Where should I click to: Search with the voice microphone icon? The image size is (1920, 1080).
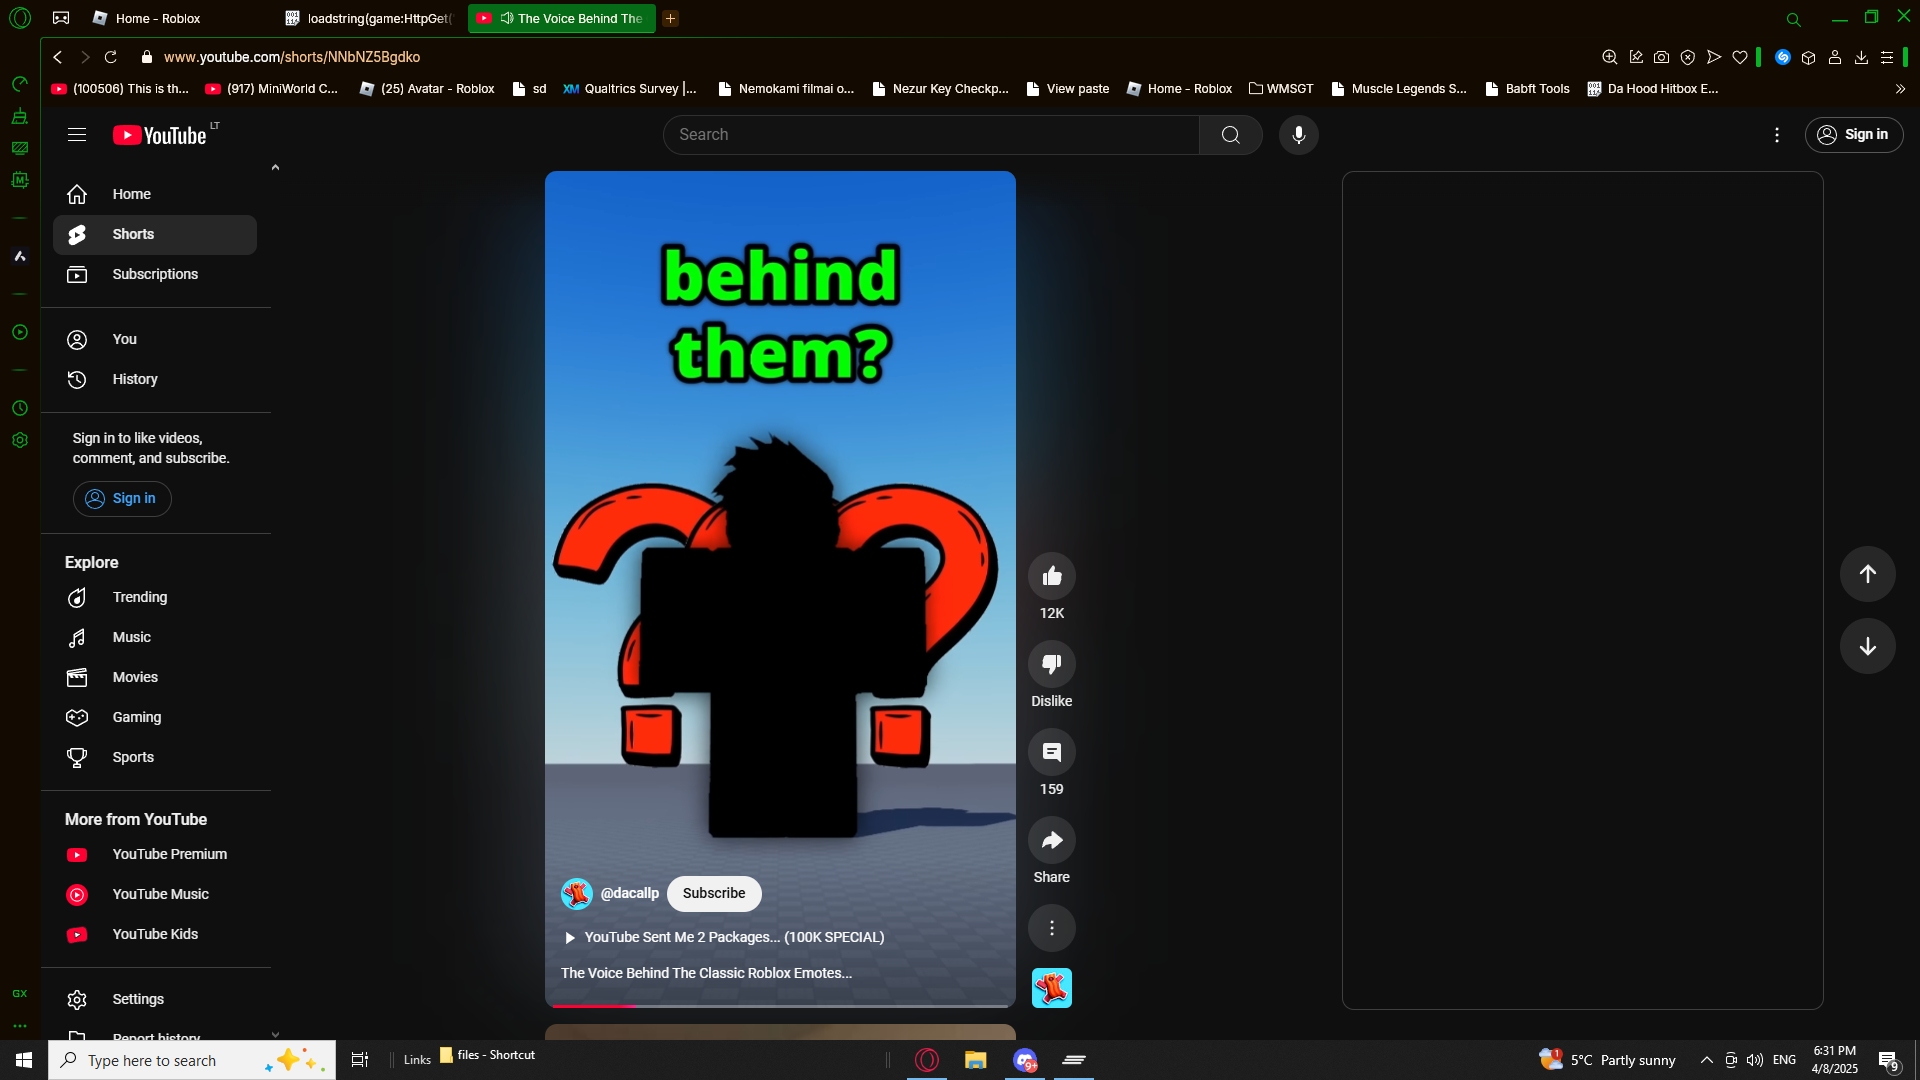pyautogui.click(x=1298, y=135)
